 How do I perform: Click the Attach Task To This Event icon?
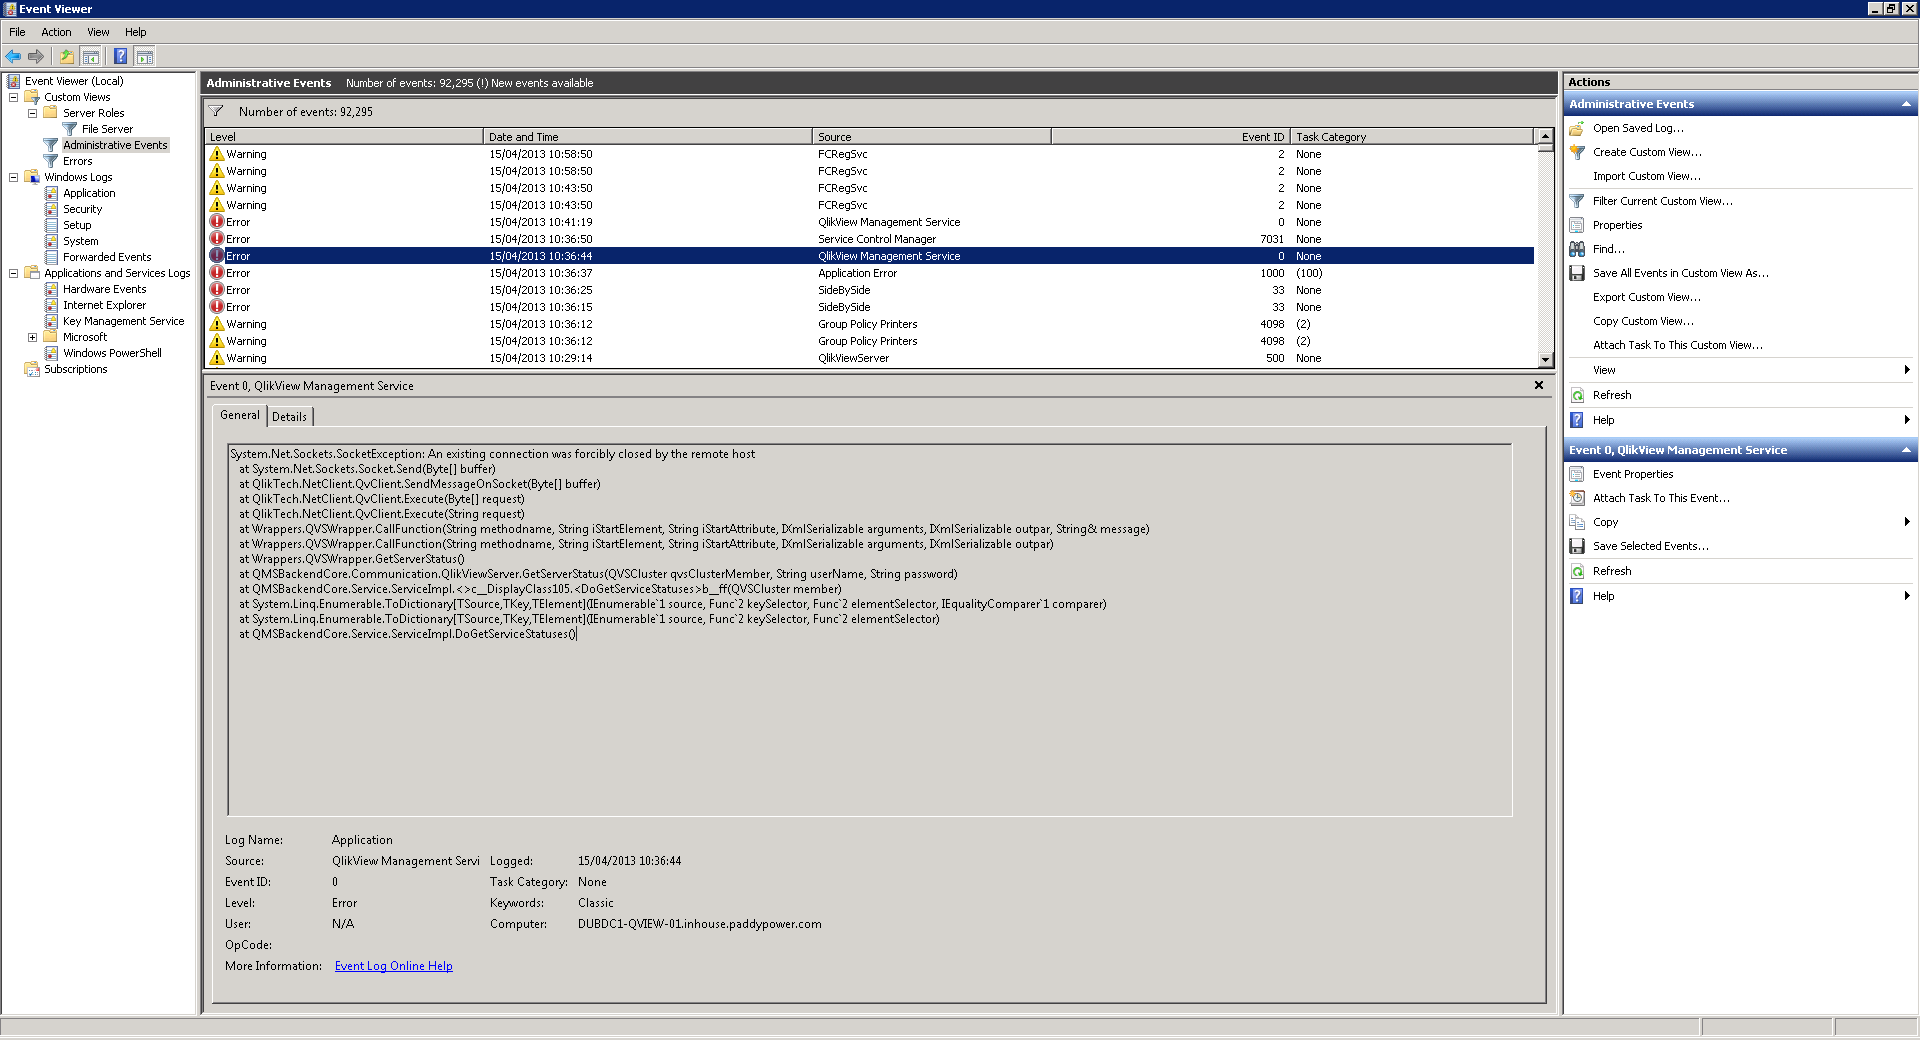[x=1577, y=498]
